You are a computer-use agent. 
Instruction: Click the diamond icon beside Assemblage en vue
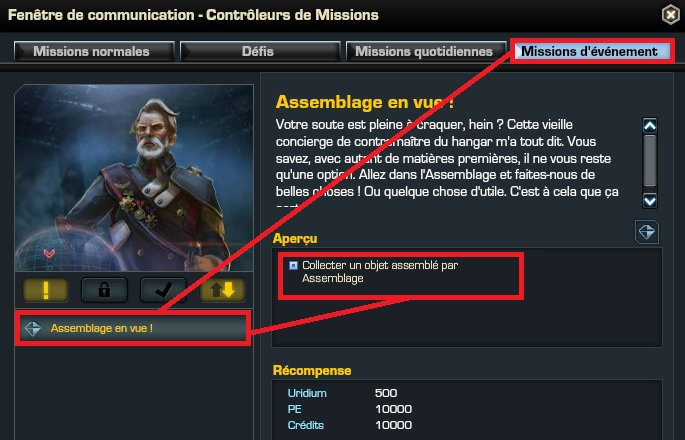pos(33,328)
